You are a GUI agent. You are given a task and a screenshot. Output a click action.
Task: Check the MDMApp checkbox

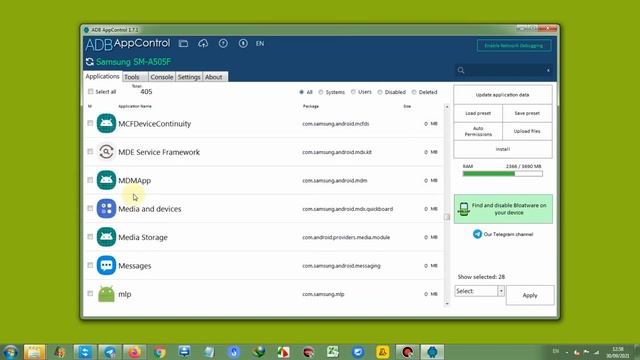pos(90,180)
